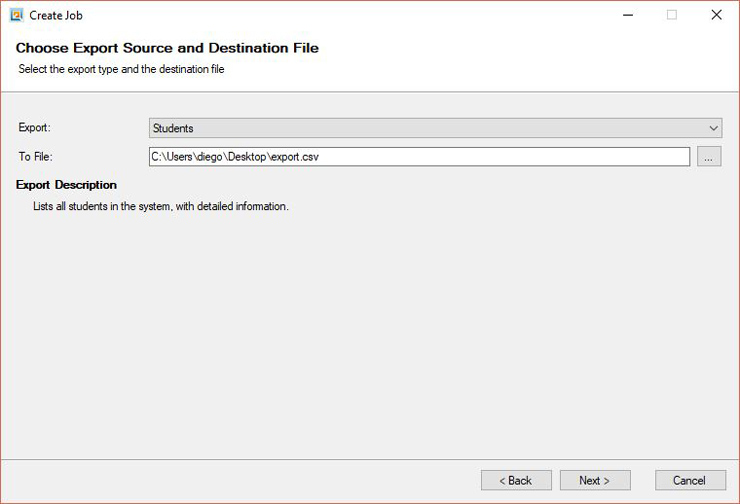740x504 pixels.
Task: Click the 'Lists all students' description text
Action: (160, 206)
